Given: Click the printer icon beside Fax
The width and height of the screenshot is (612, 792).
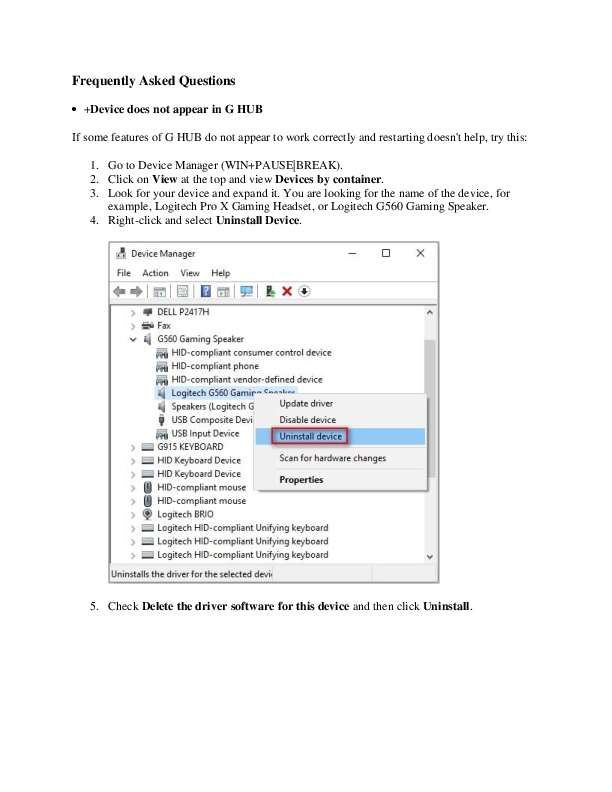Looking at the screenshot, I should coord(147,326).
